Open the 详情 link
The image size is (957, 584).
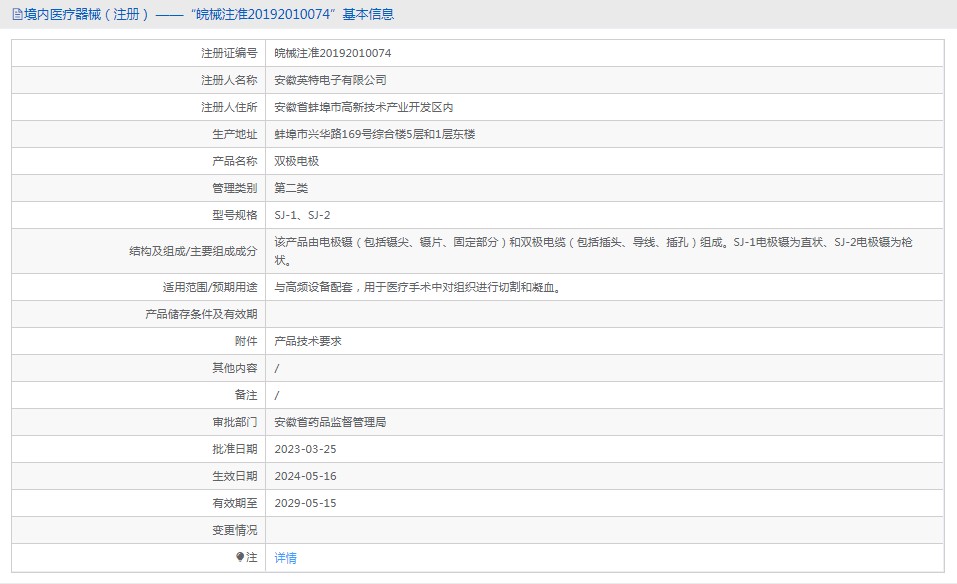pos(286,558)
